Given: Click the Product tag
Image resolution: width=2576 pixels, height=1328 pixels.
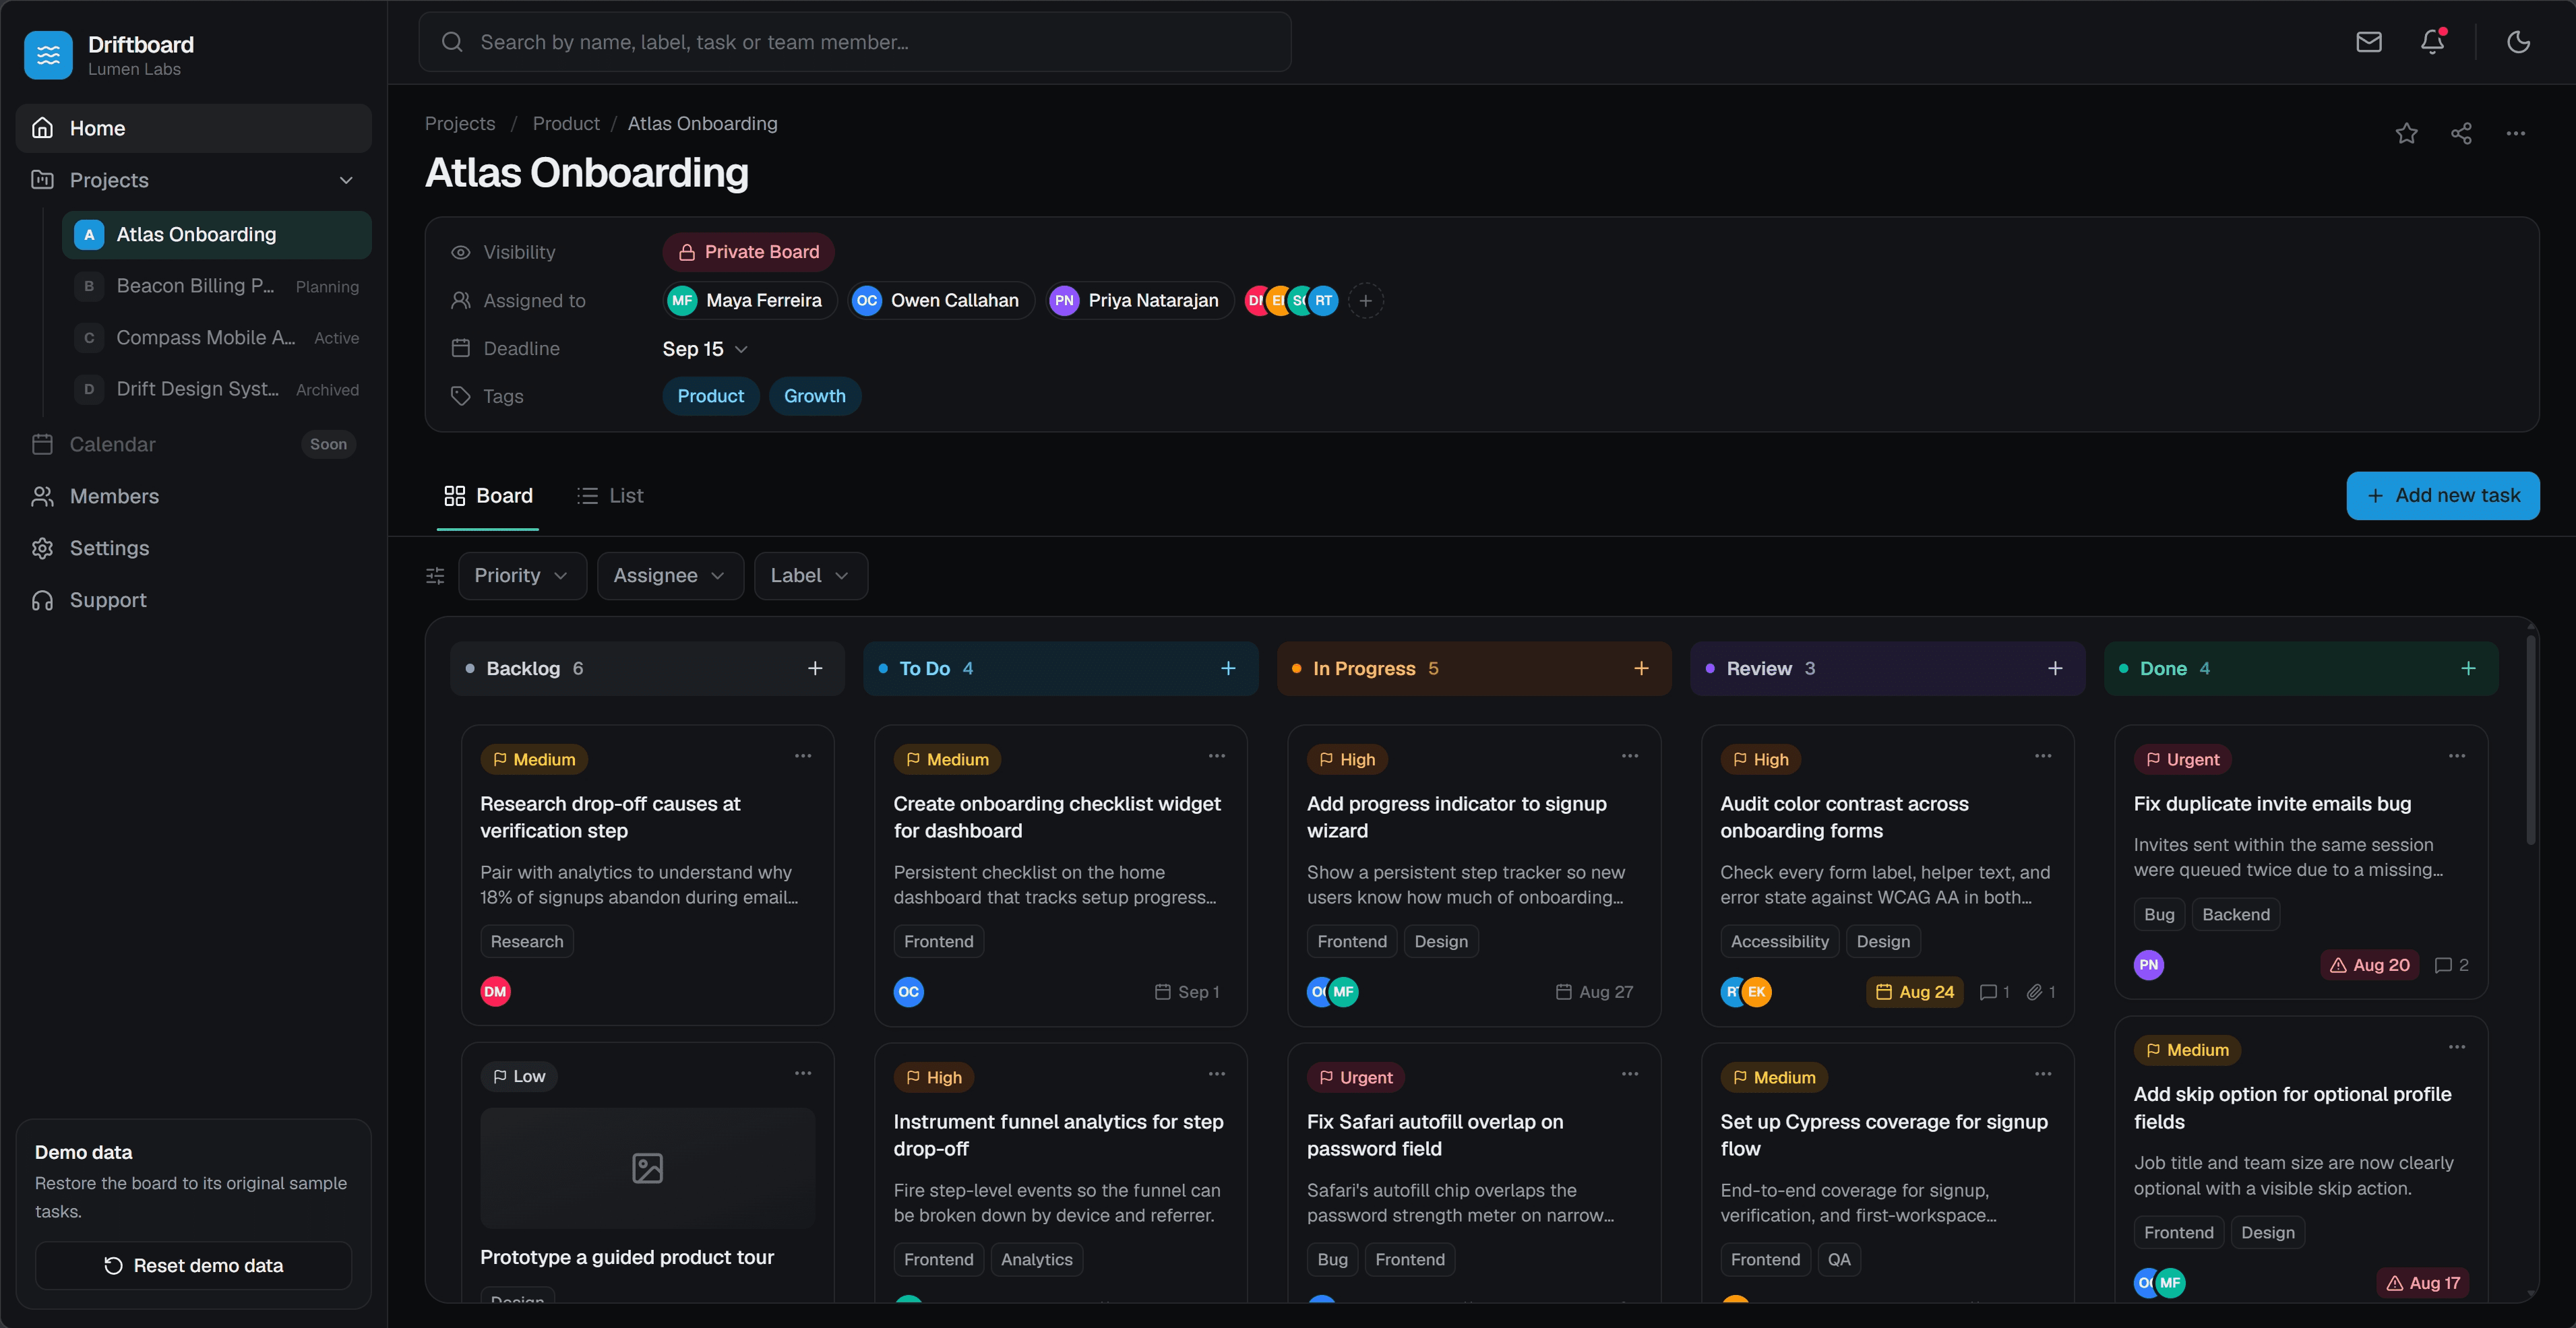Looking at the screenshot, I should (710, 396).
